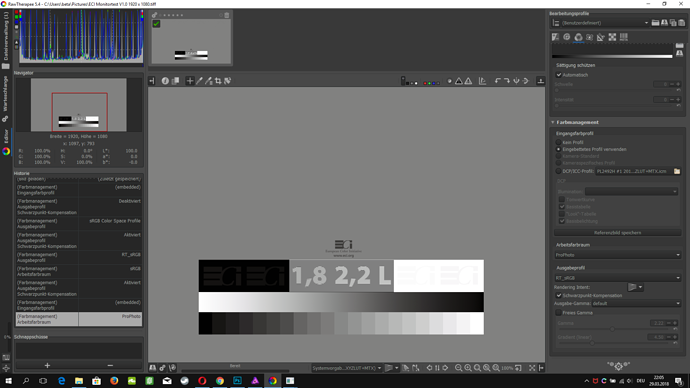Select Kein Profil radio option

point(558,143)
